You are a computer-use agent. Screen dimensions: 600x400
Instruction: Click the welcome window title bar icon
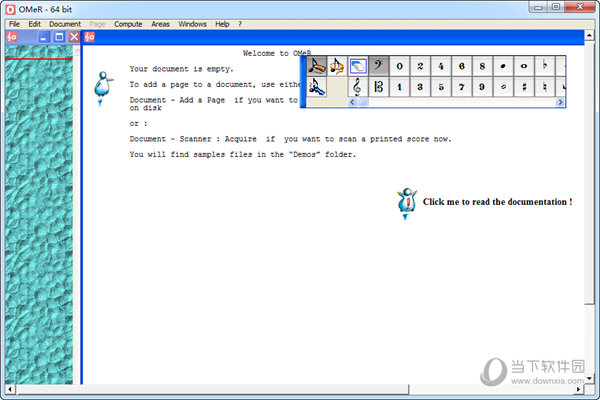coord(90,37)
